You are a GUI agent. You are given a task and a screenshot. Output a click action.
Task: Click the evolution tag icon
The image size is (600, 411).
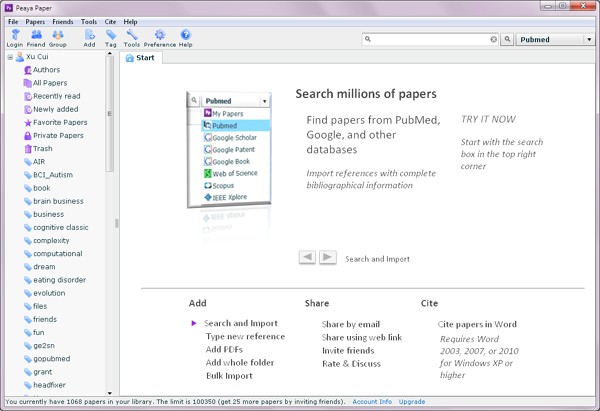[28, 293]
